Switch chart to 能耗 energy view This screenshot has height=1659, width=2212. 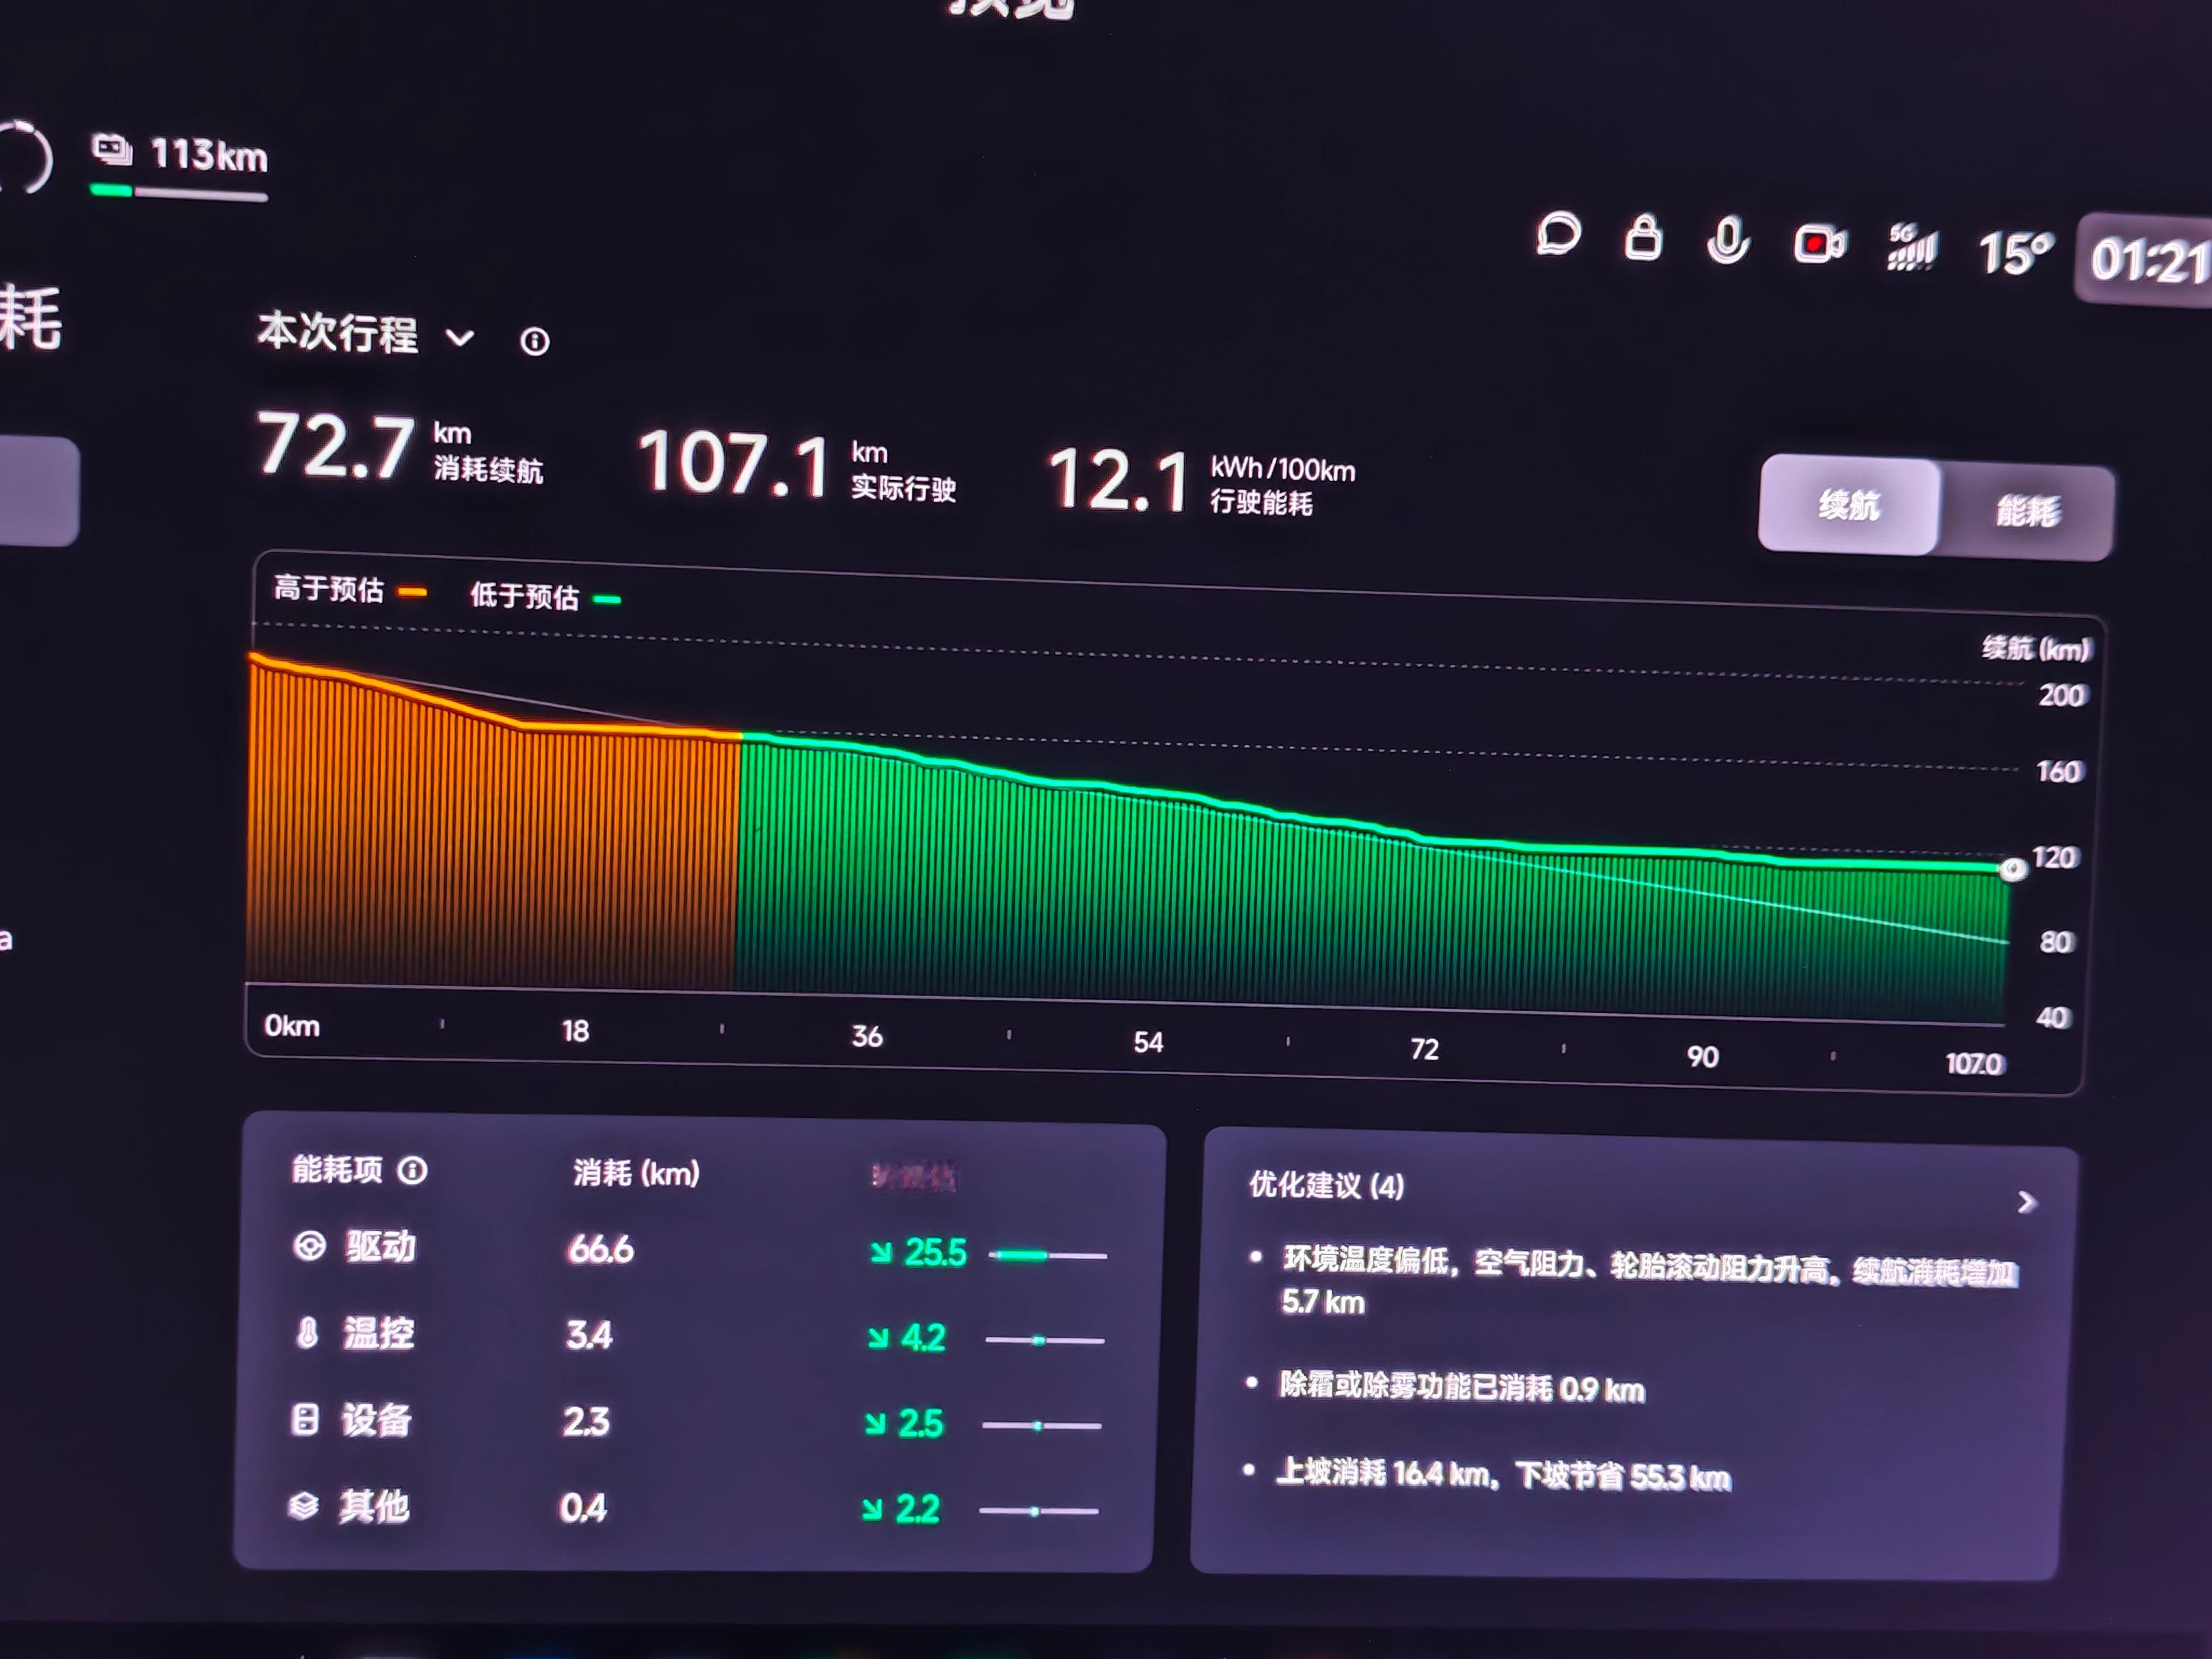(2028, 512)
